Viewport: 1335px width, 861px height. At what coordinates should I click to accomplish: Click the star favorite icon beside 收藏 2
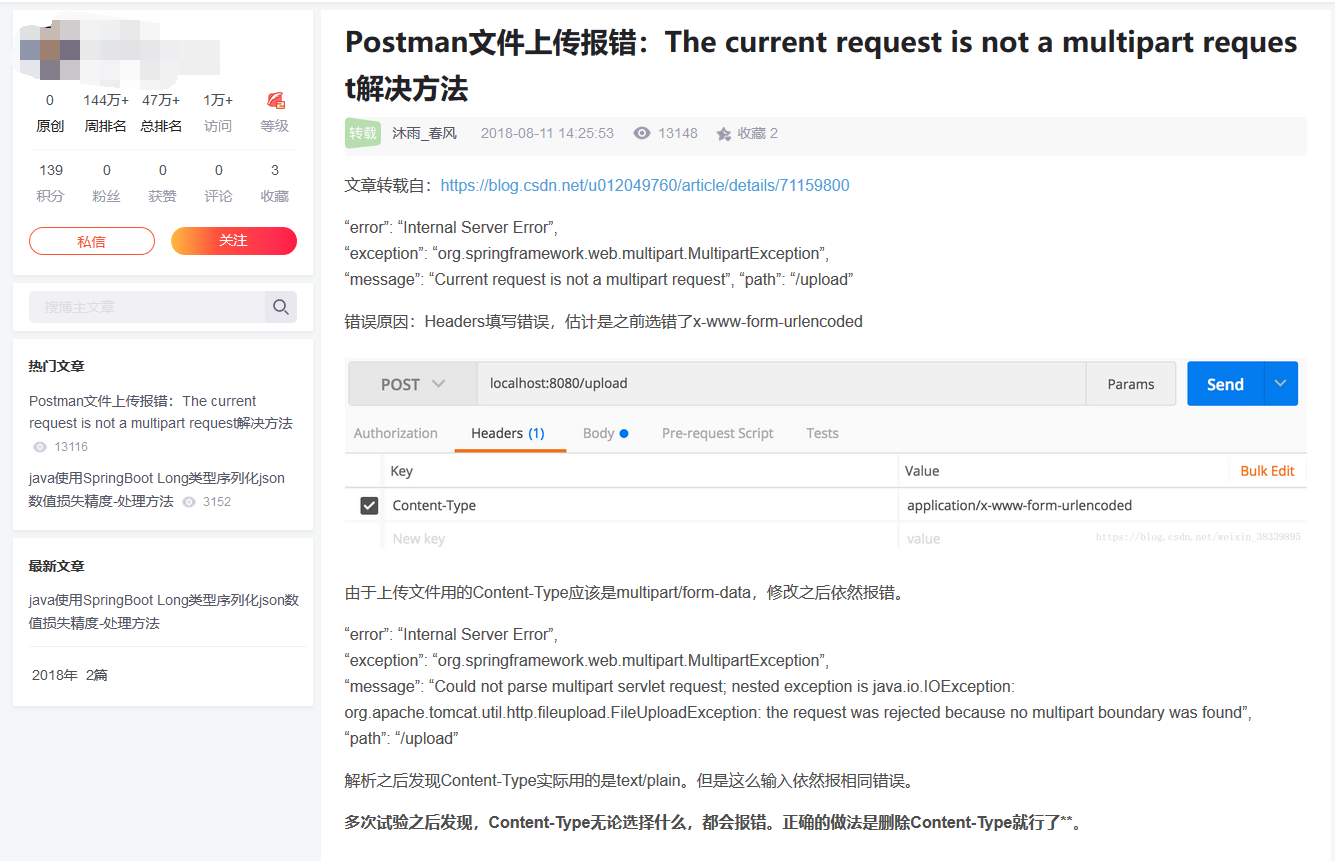723,134
